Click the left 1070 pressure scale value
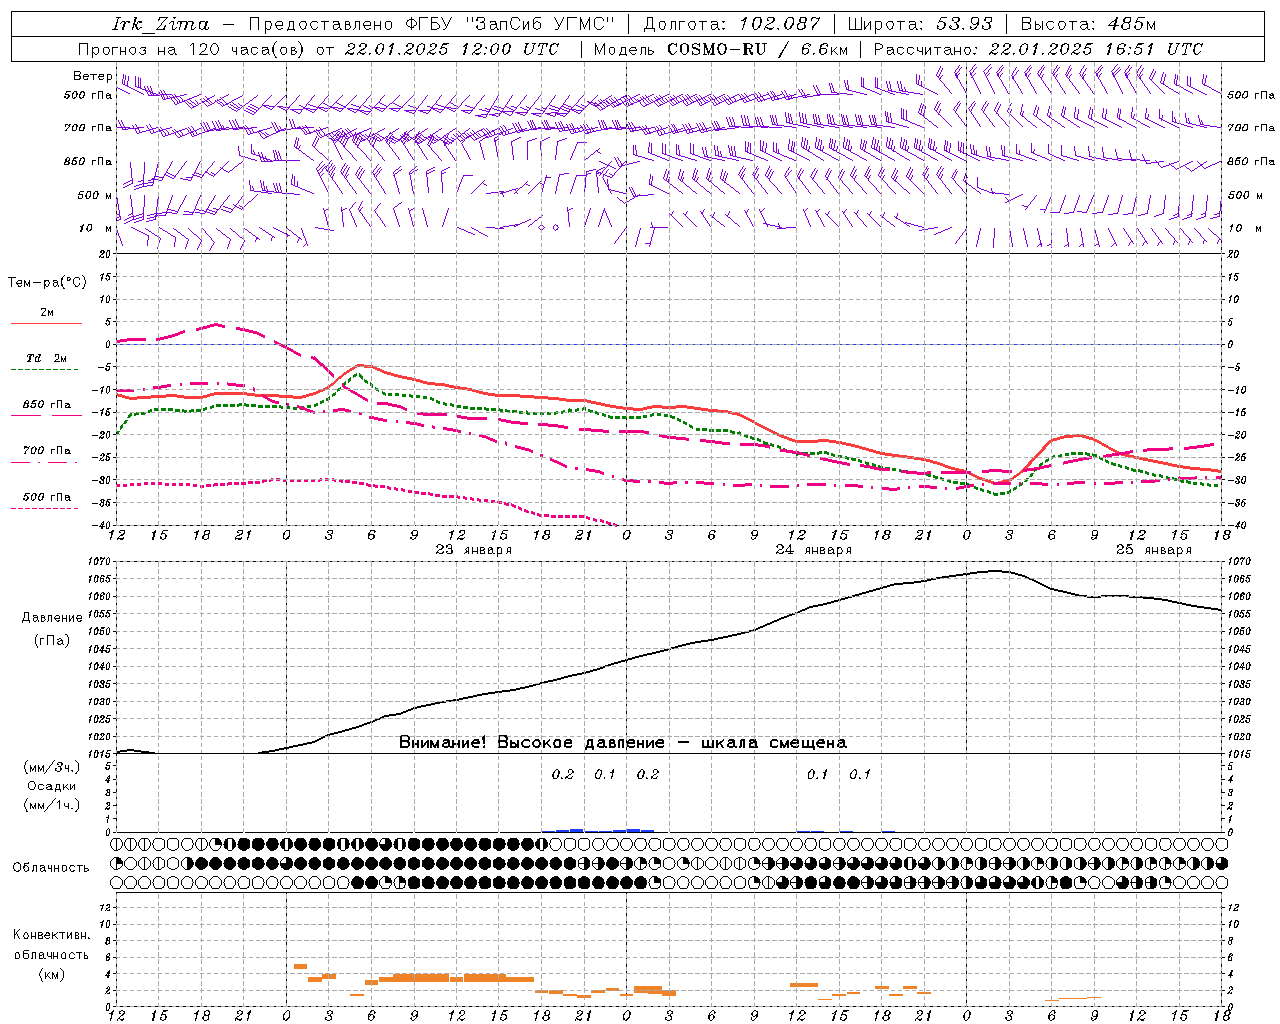 coord(100,562)
